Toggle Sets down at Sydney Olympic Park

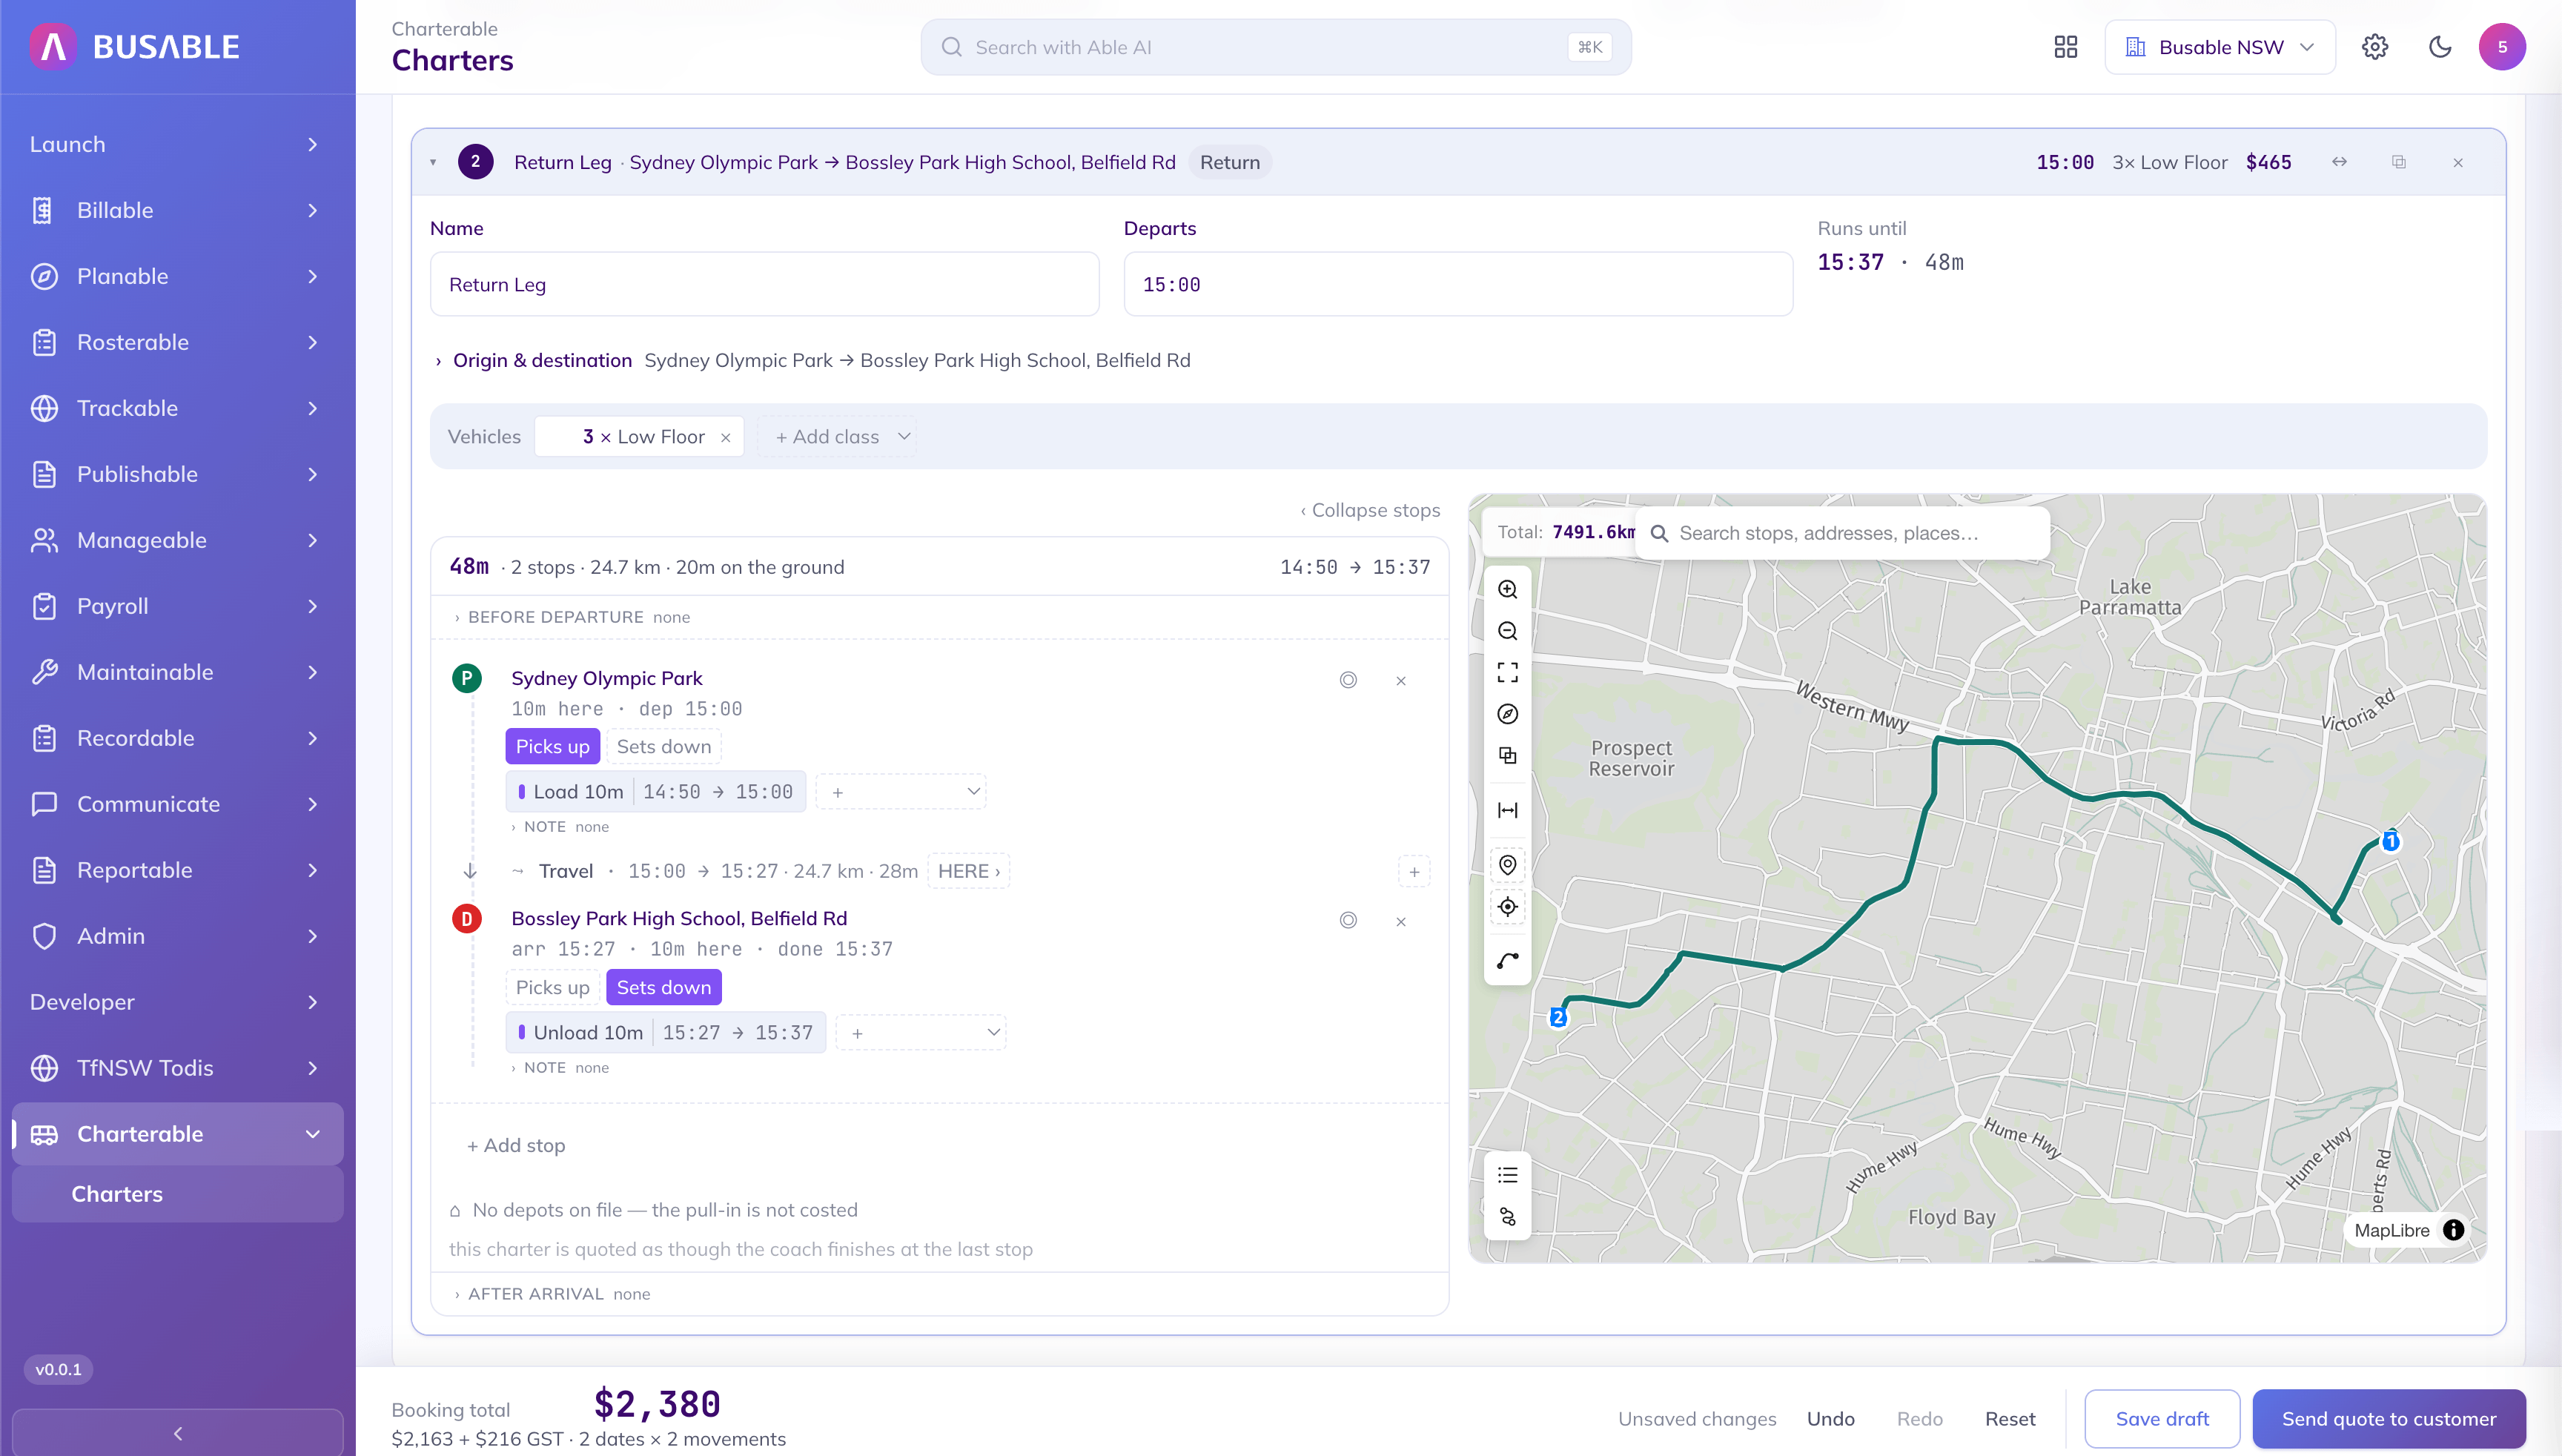tap(664, 747)
